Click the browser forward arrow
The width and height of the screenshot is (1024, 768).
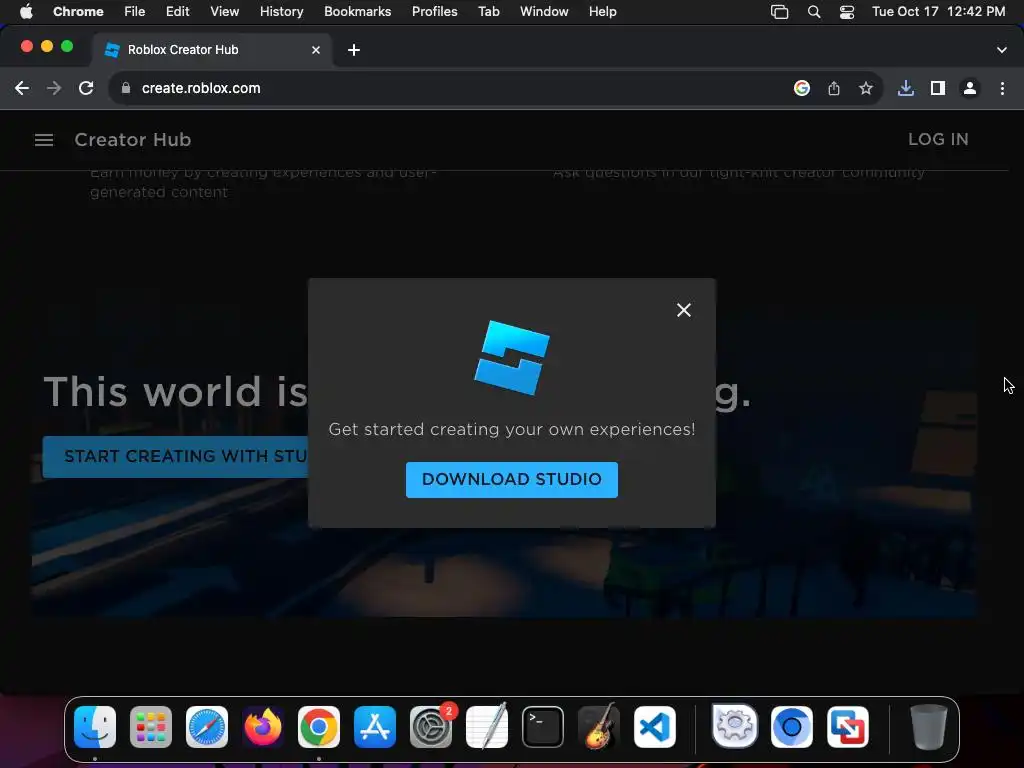coord(54,88)
